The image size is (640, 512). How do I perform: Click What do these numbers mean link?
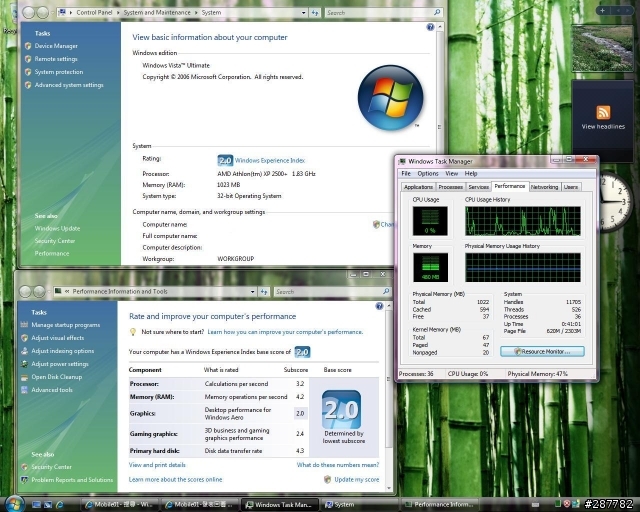[338, 465]
